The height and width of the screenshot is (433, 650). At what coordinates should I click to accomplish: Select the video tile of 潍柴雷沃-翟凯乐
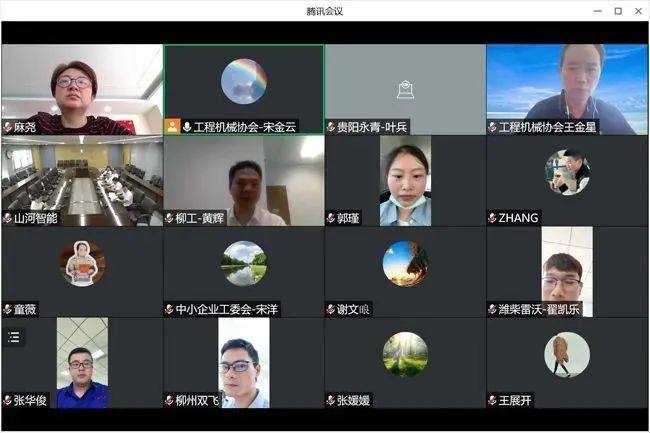567,270
